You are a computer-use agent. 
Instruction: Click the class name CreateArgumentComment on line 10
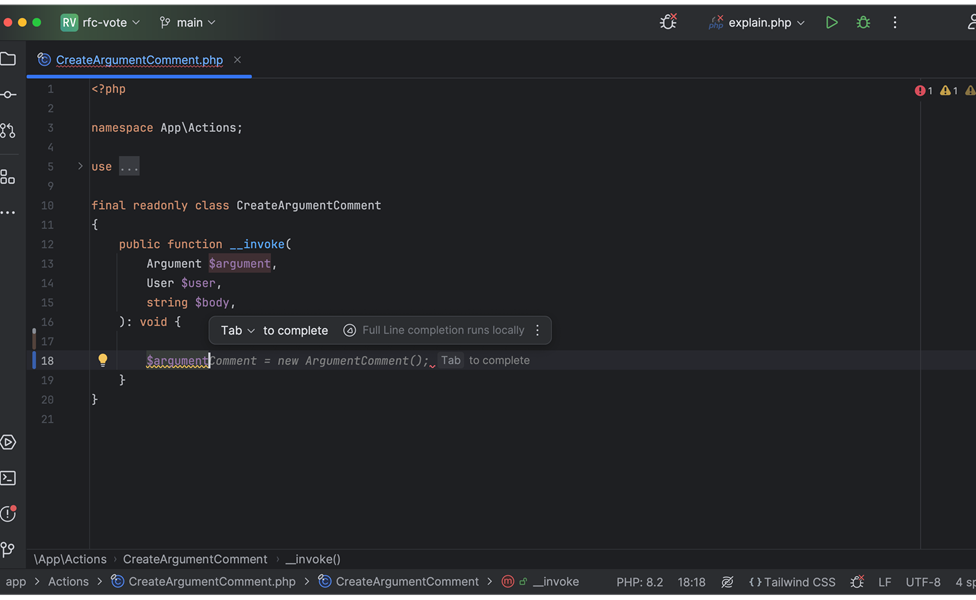[x=309, y=205]
